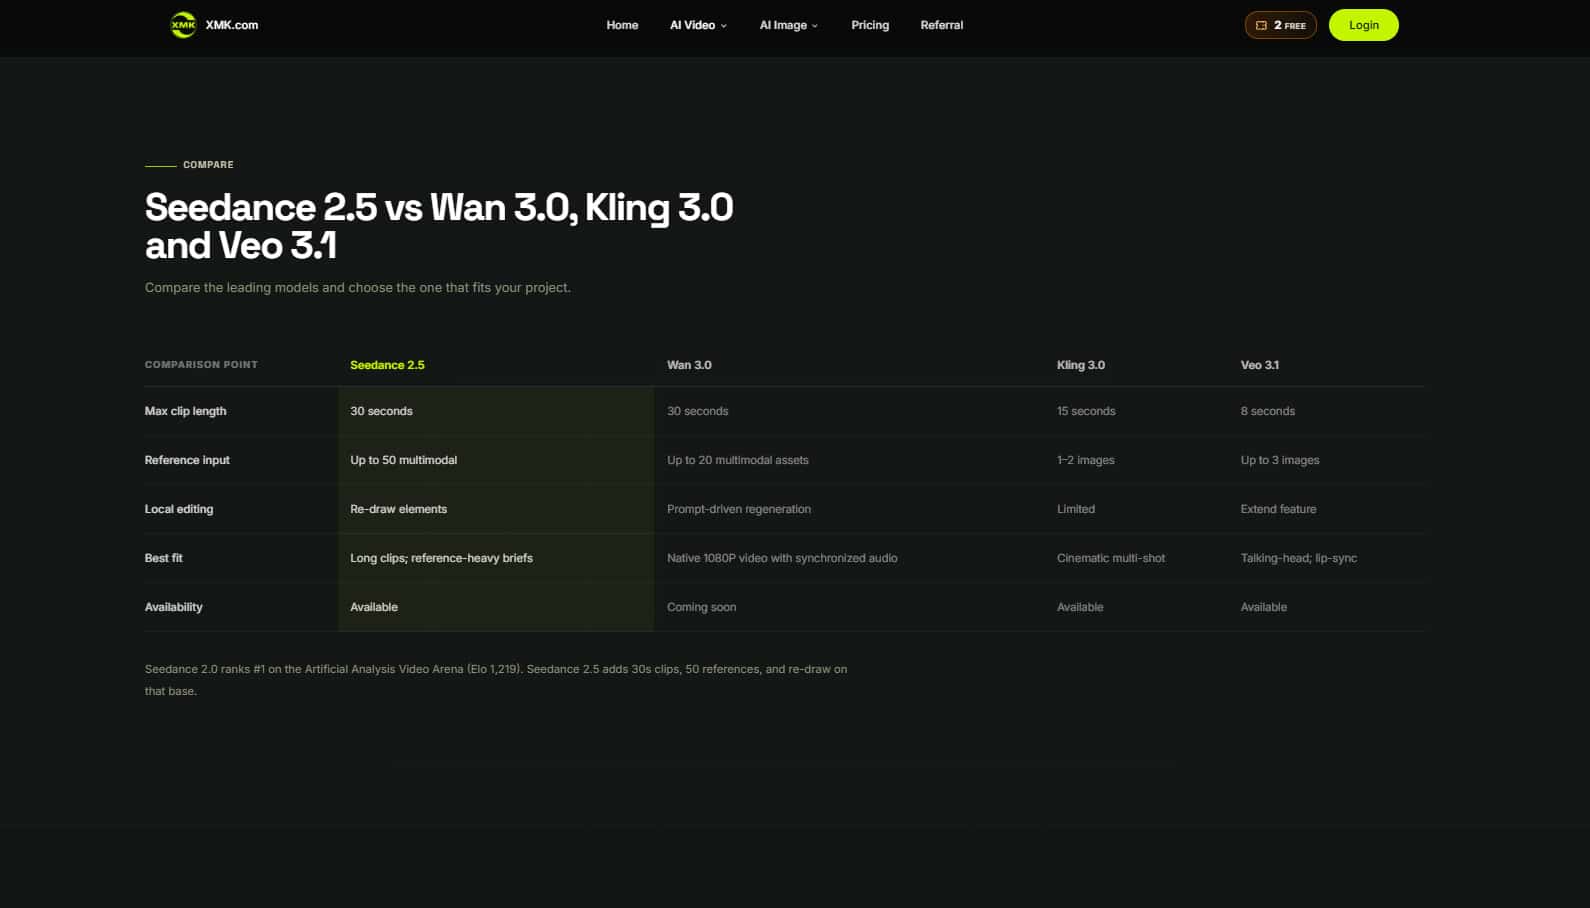The width and height of the screenshot is (1590, 908).
Task: Click the "Up to 3 images" cell
Action: coord(1280,460)
